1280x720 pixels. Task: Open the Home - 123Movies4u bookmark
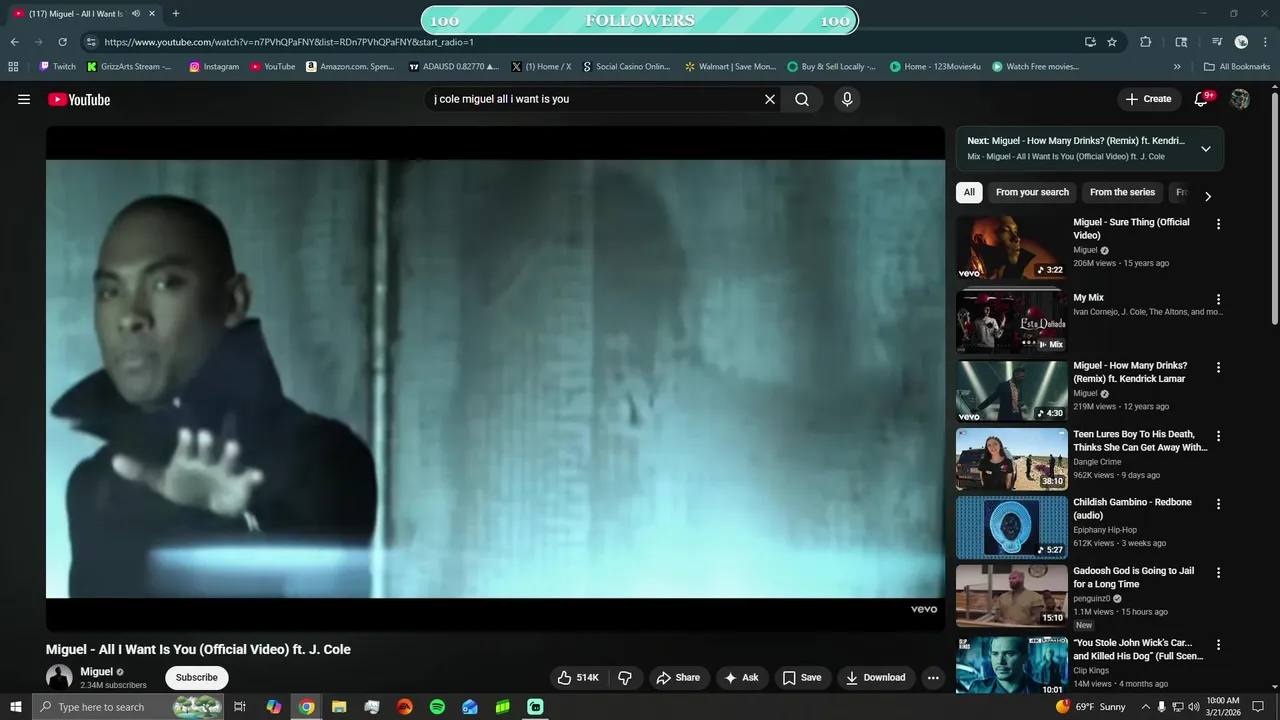(x=935, y=67)
